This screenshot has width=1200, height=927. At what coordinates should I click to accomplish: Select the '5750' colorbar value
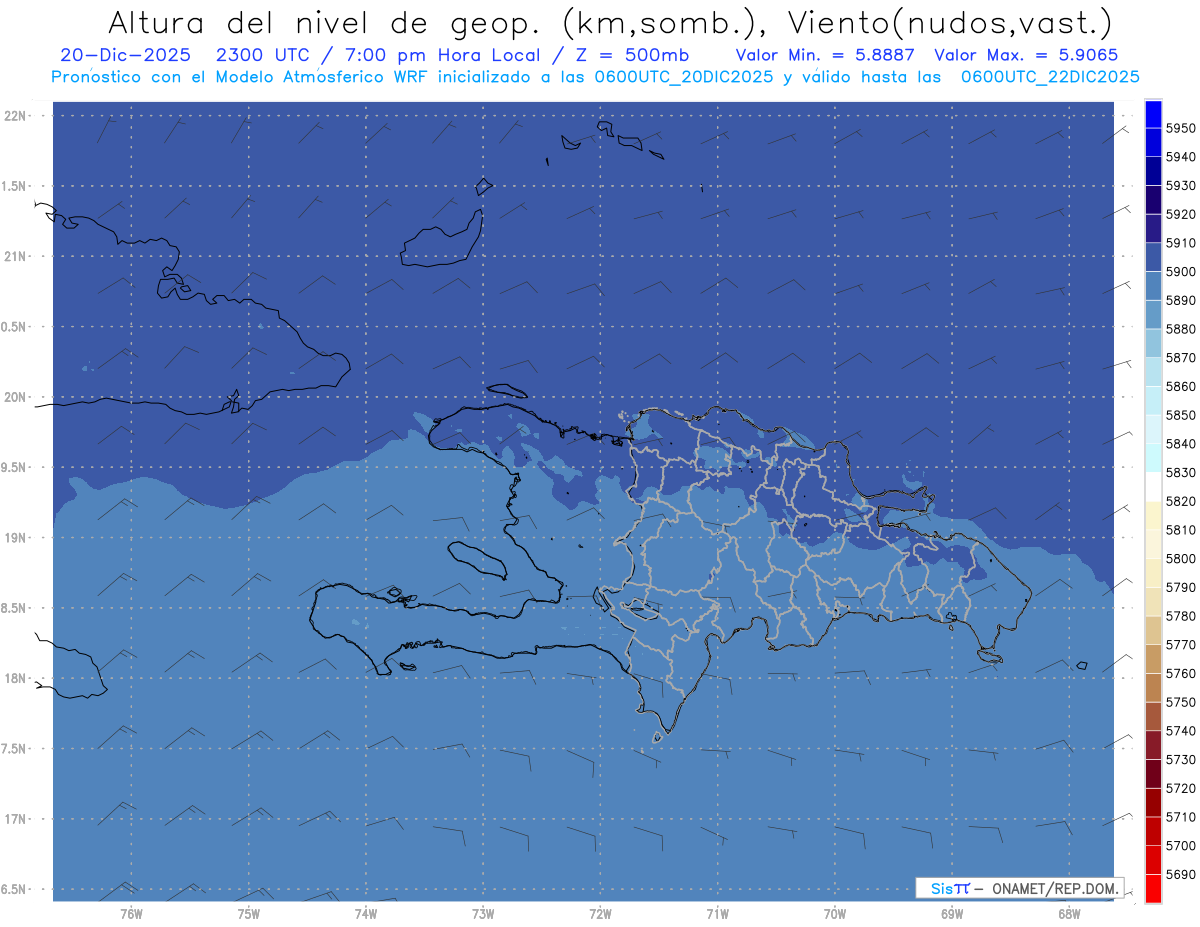(x=1180, y=702)
